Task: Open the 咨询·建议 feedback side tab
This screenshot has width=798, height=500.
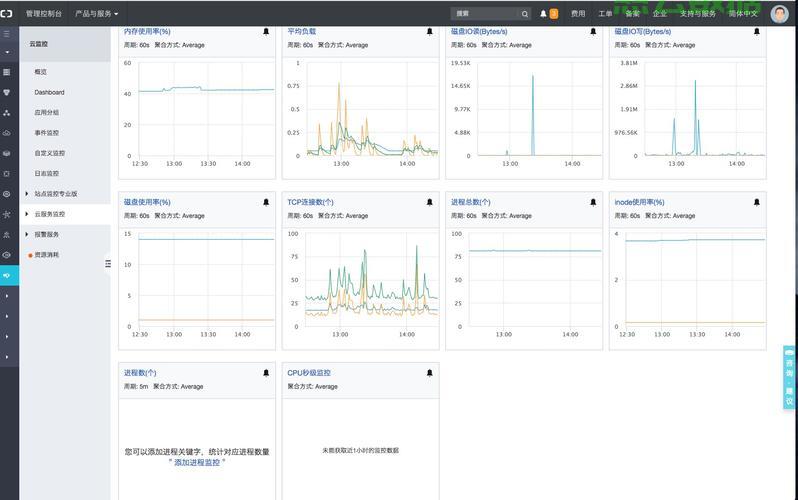Action: pos(789,377)
